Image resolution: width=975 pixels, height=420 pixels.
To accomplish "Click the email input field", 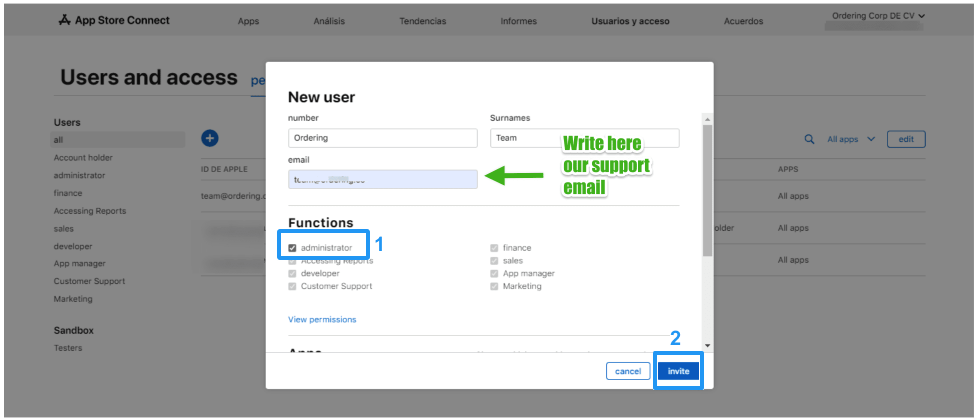I will coord(383,179).
